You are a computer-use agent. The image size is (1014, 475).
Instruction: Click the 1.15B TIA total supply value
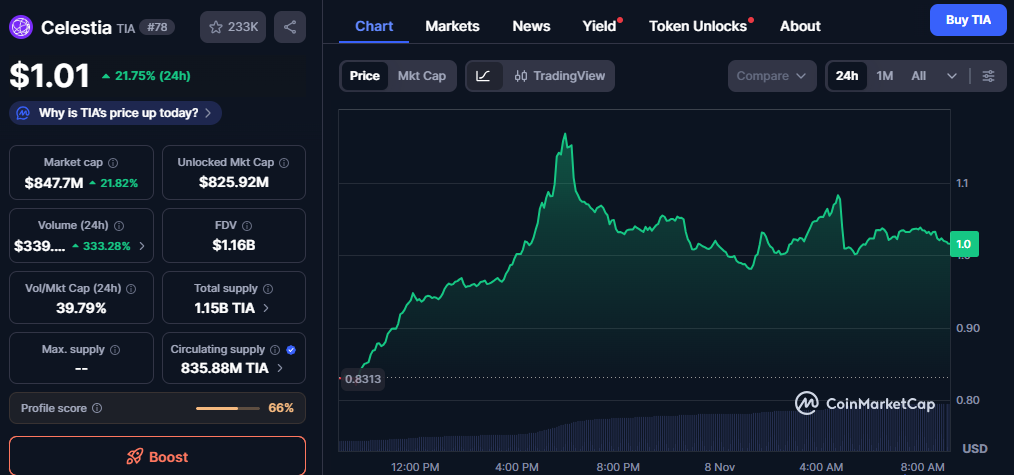224,308
